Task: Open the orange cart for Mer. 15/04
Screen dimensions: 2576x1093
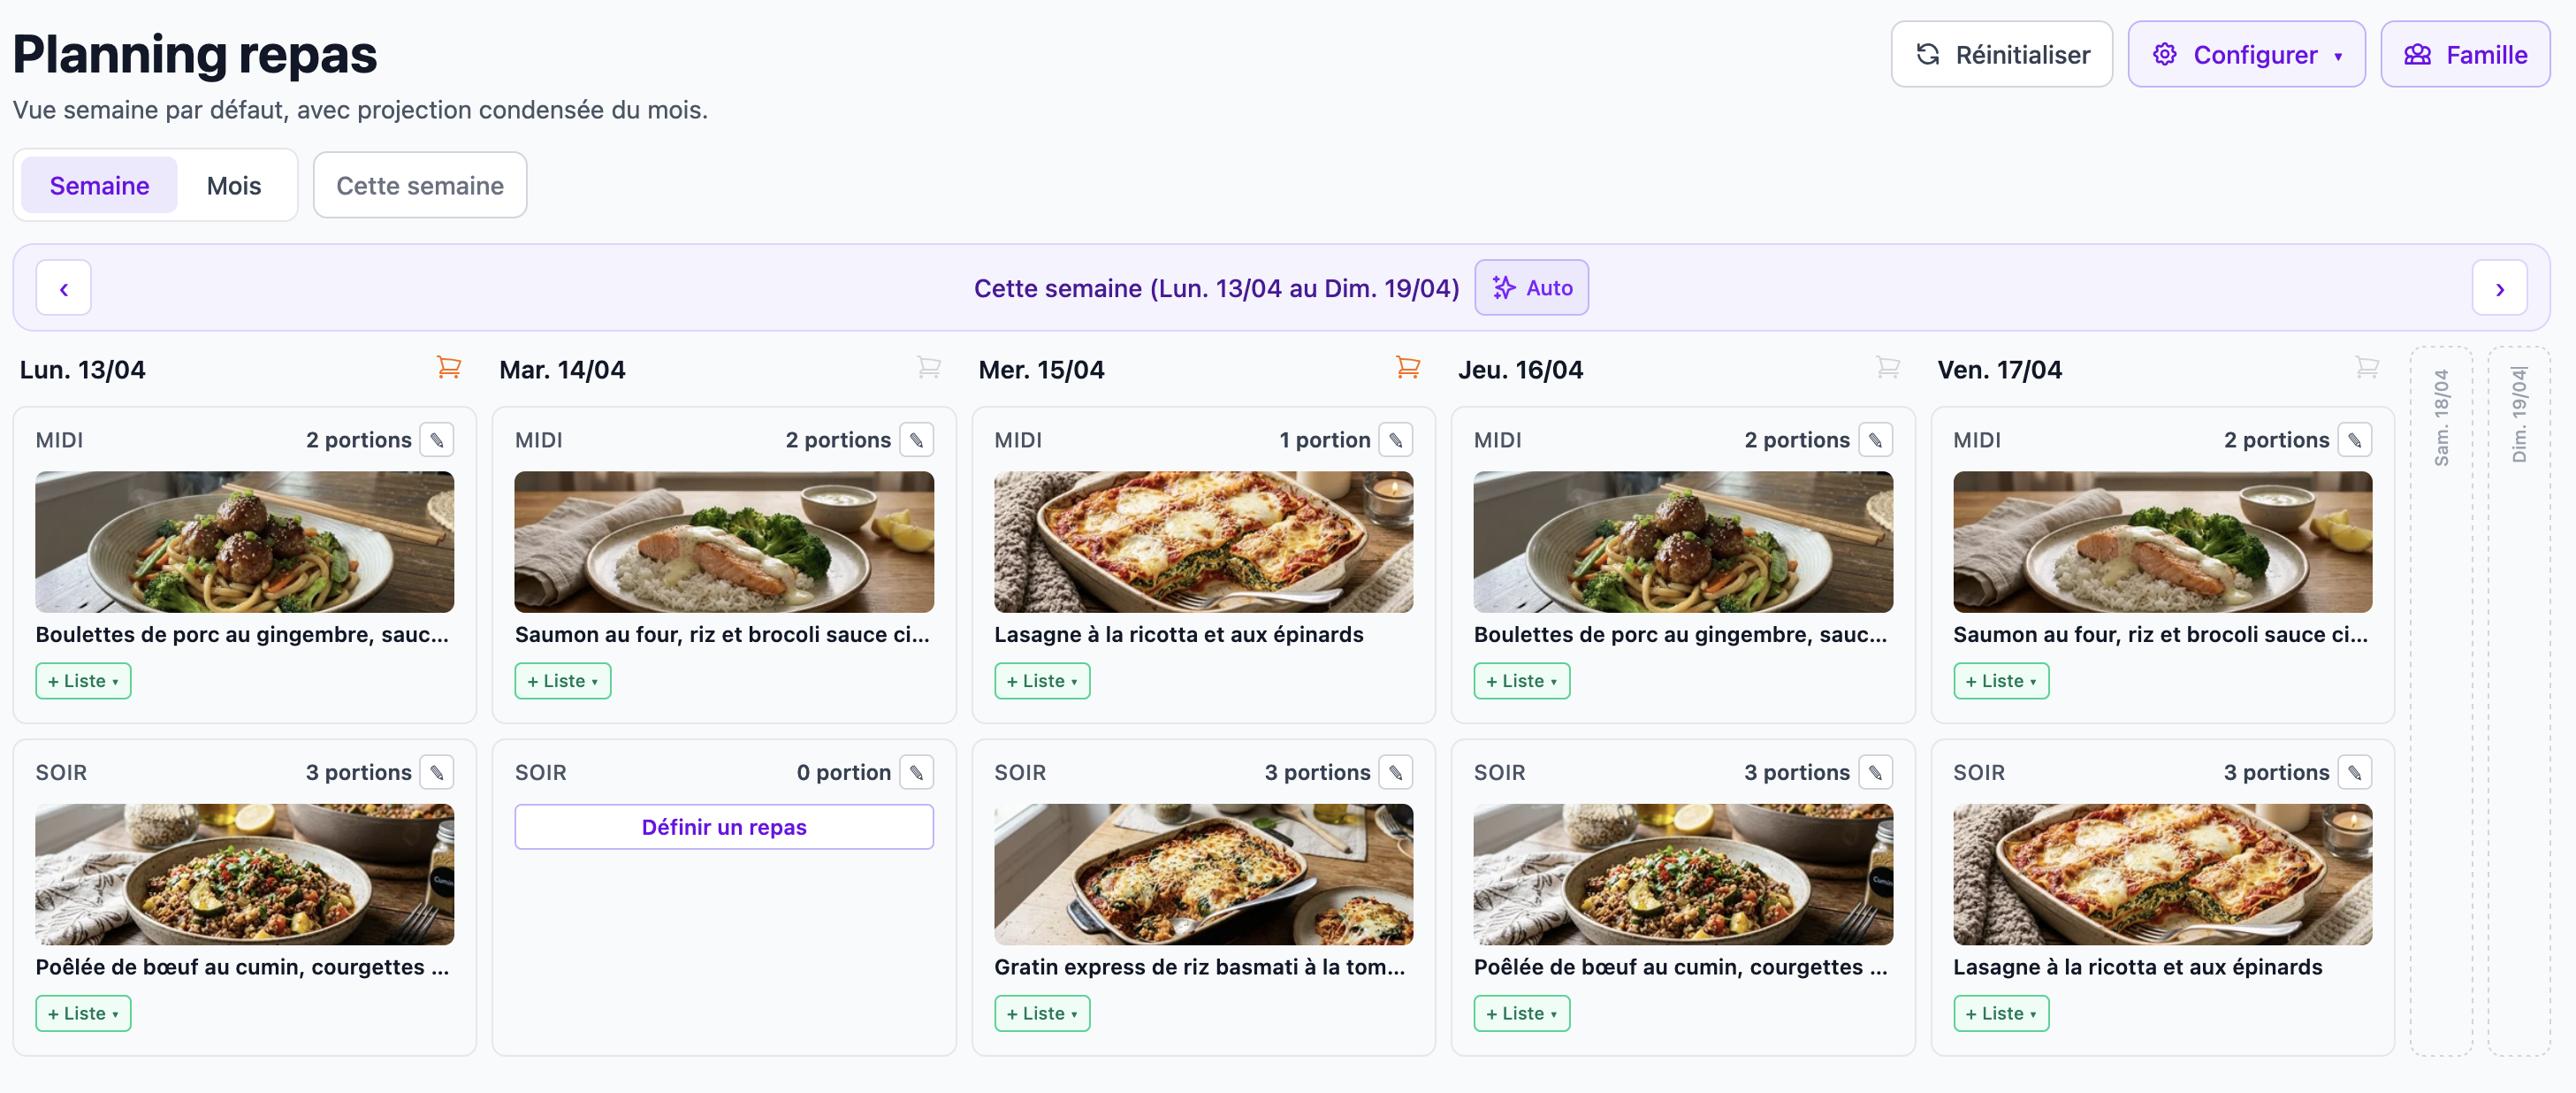Action: 1409,367
